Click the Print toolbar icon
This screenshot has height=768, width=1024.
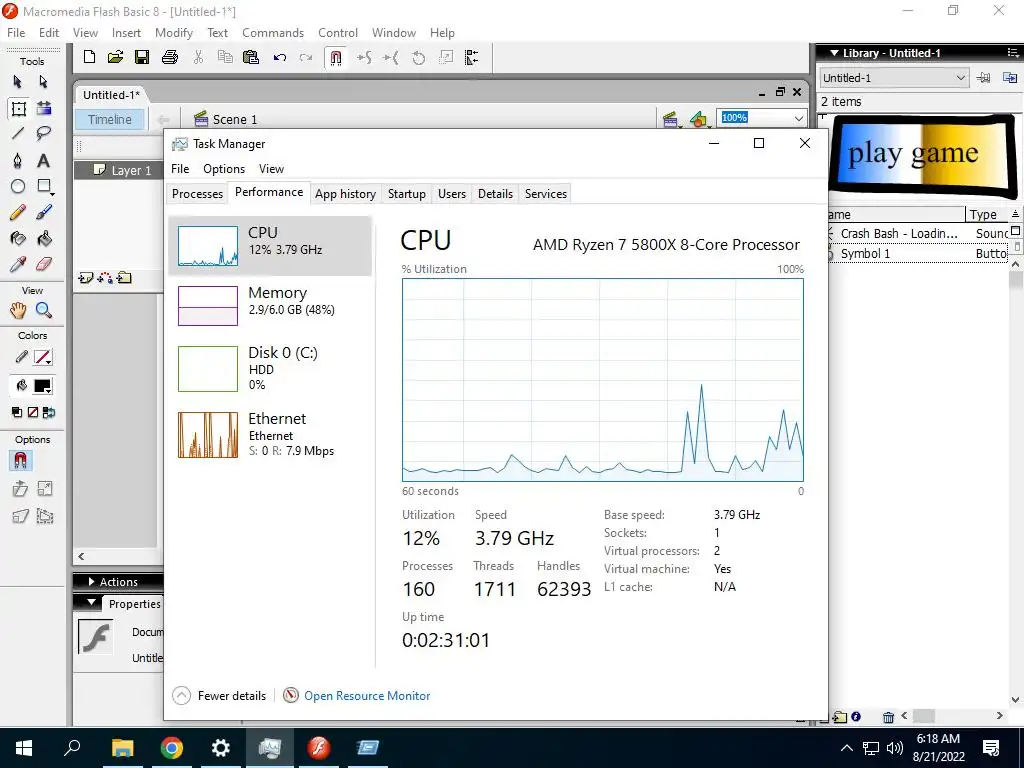(x=170, y=57)
